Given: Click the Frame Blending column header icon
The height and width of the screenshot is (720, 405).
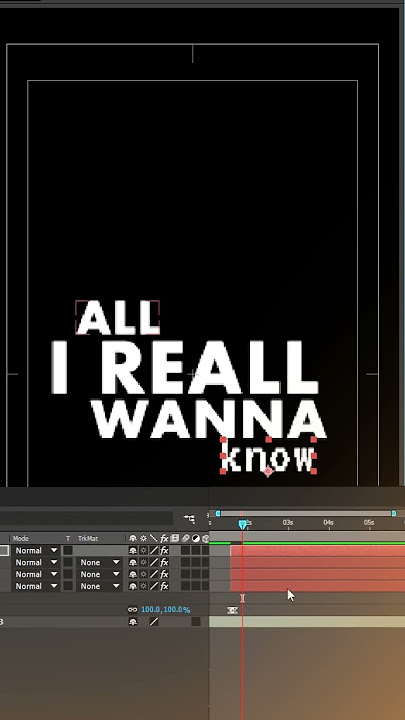Looking at the screenshot, I should tap(174, 538).
